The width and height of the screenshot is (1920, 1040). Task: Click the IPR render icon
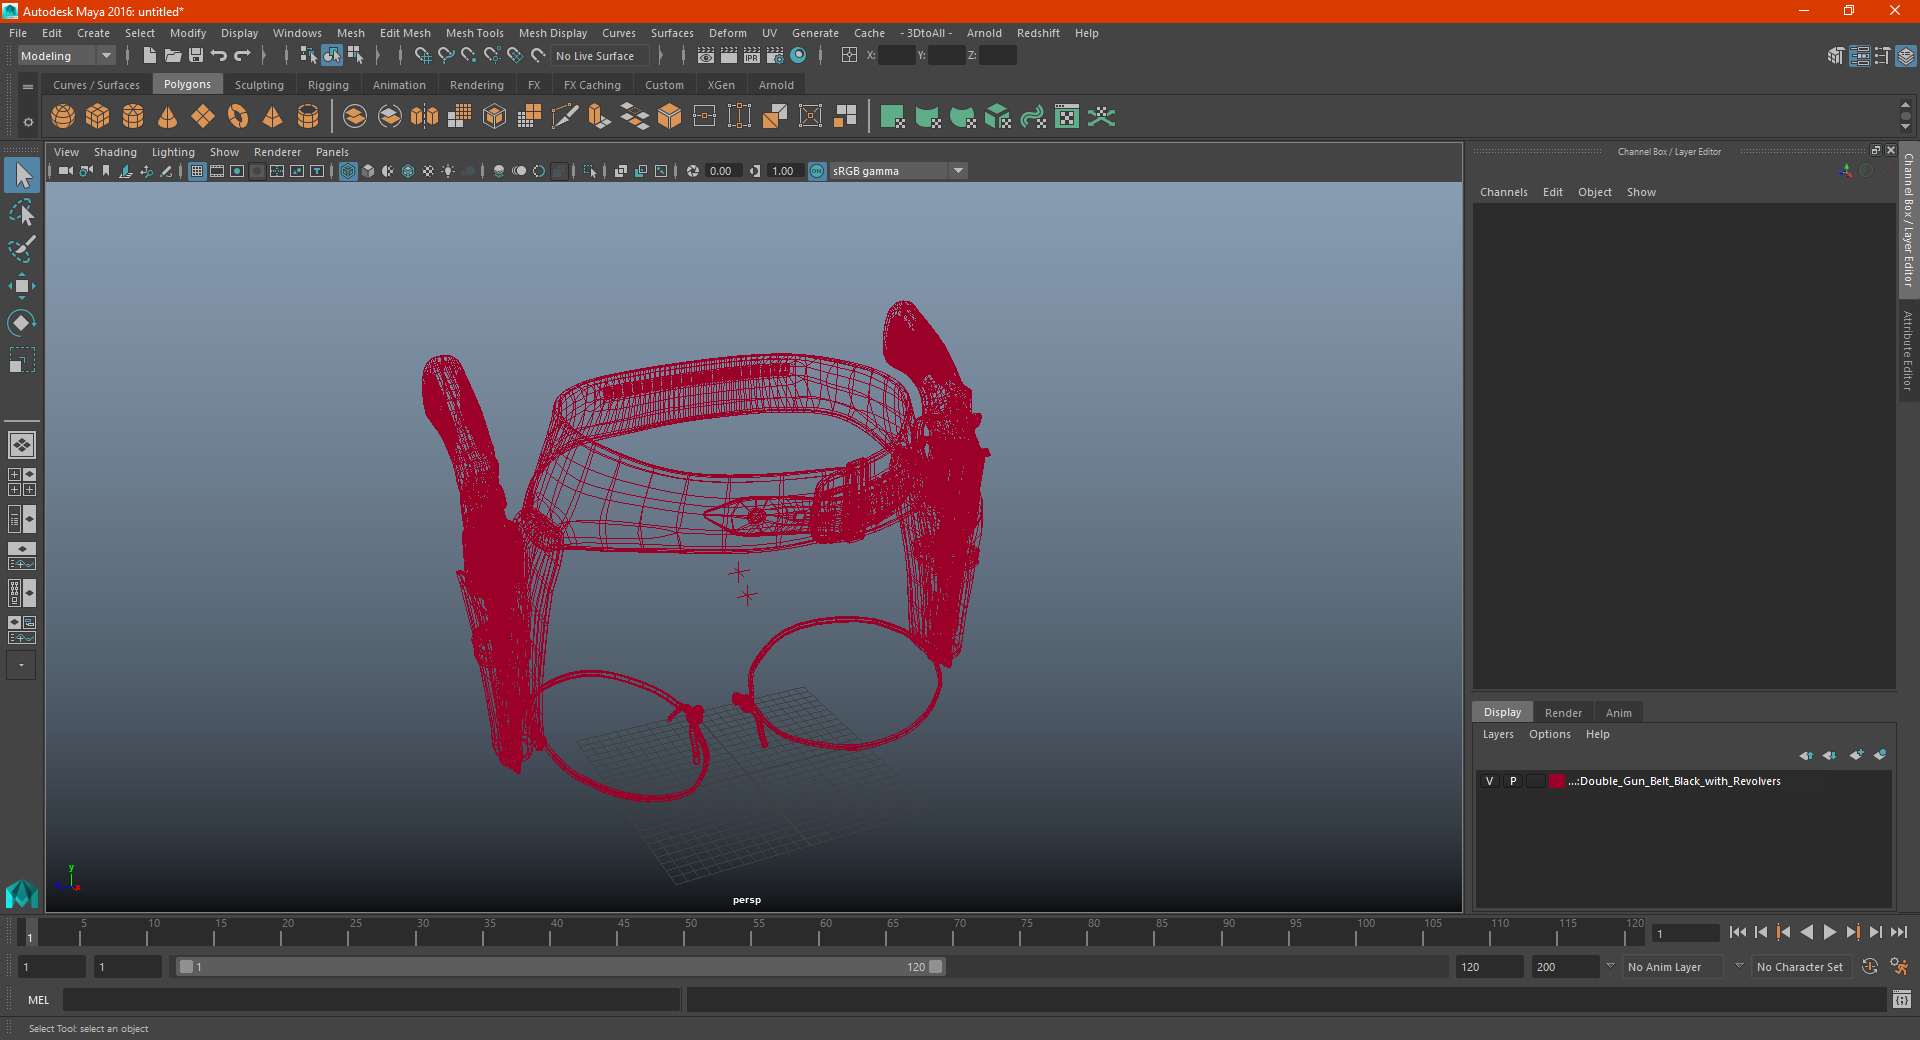pos(752,56)
